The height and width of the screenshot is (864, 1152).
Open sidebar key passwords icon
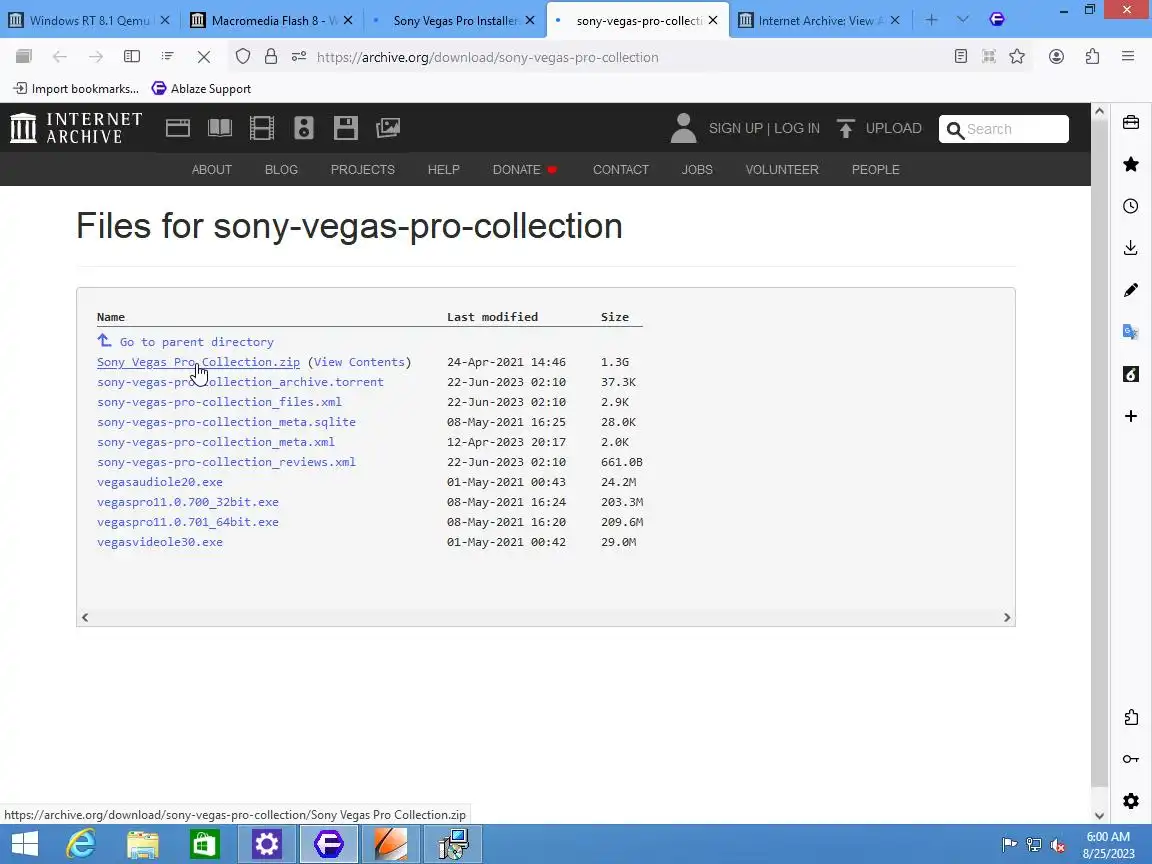pyautogui.click(x=1131, y=759)
